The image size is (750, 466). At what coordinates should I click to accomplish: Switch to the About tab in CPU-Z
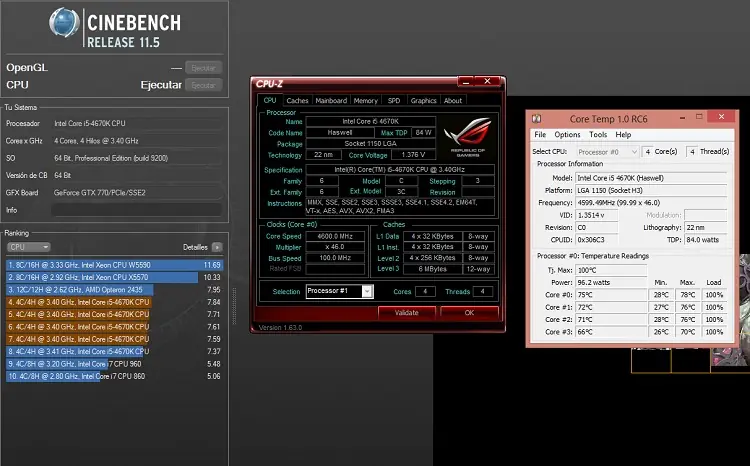(452, 100)
